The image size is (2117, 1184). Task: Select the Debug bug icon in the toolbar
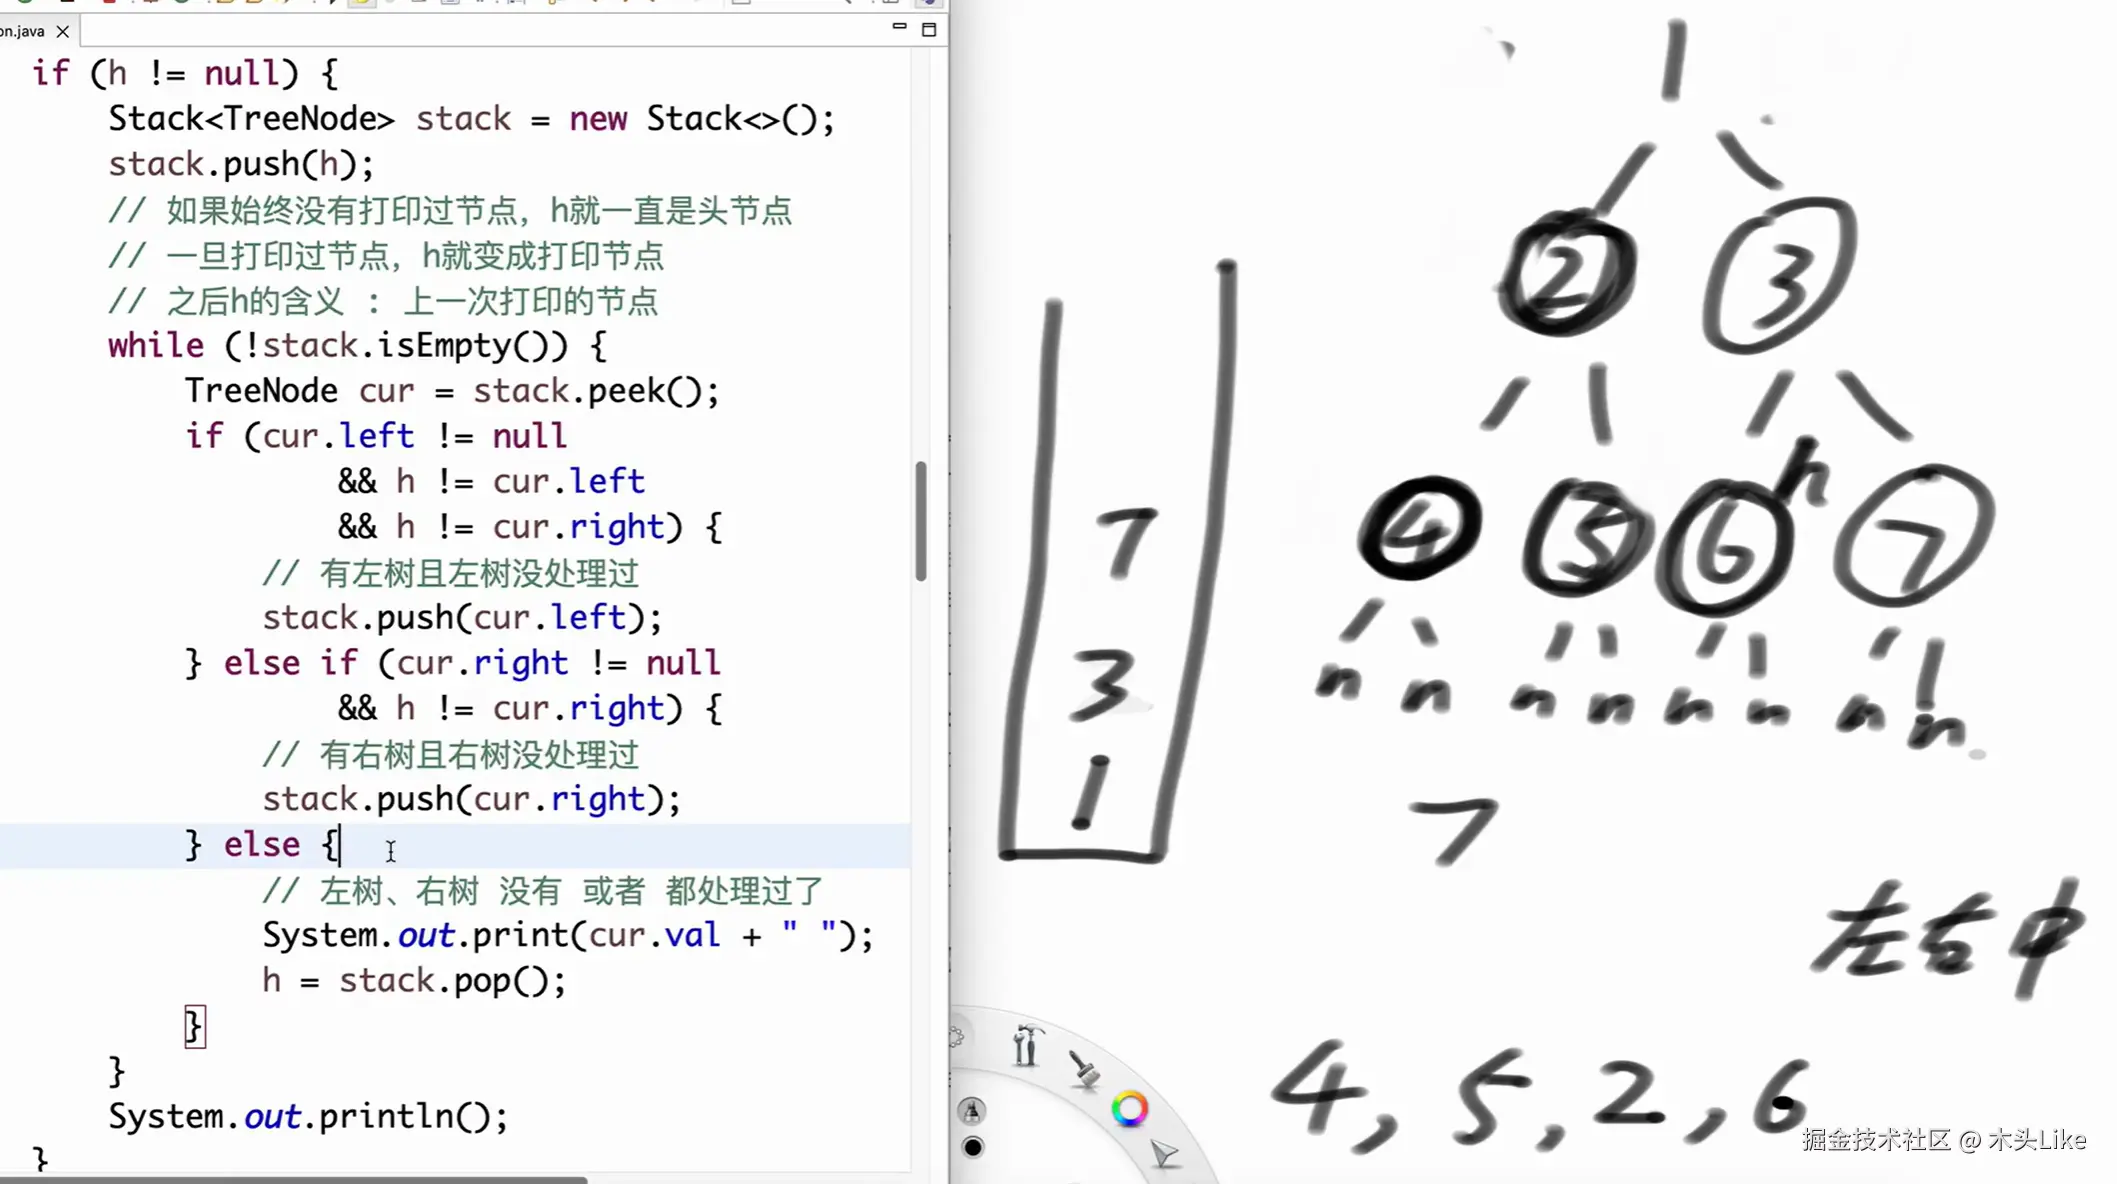point(151,4)
